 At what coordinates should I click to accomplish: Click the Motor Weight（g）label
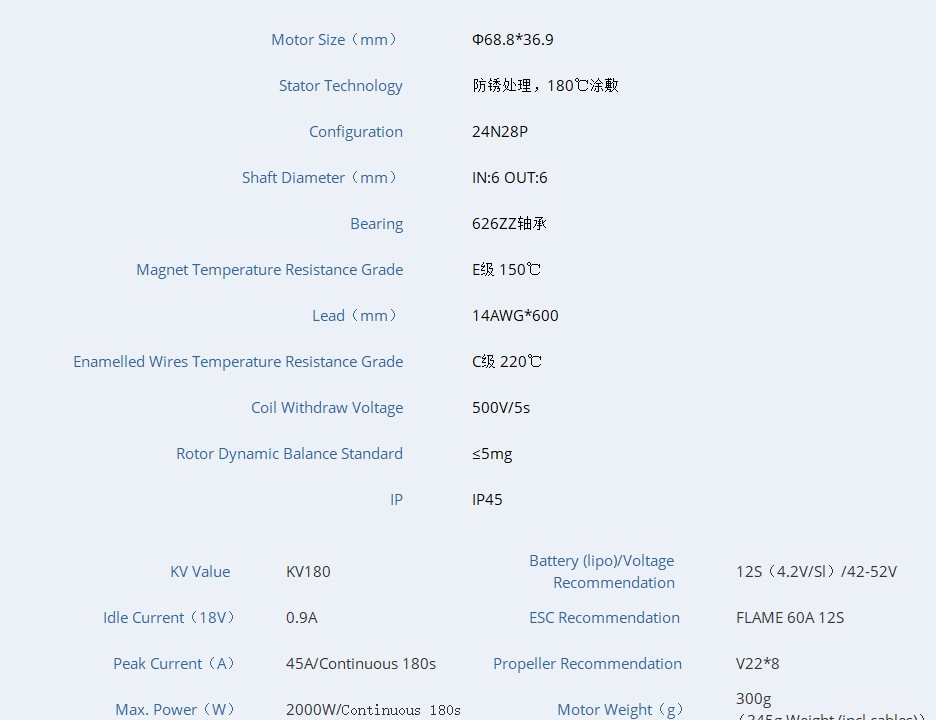pyautogui.click(x=620, y=709)
